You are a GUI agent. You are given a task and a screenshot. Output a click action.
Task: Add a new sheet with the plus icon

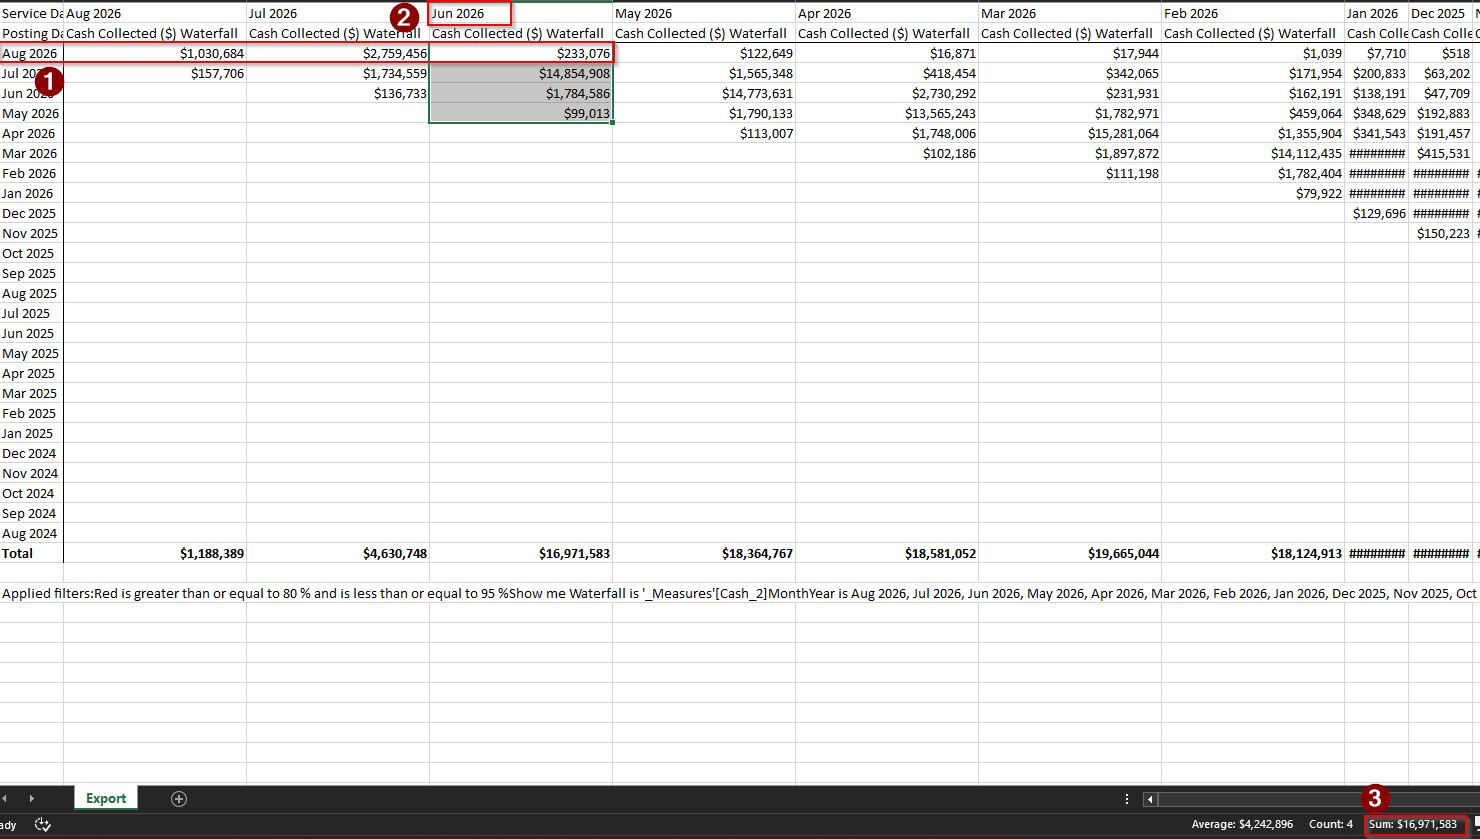[179, 798]
